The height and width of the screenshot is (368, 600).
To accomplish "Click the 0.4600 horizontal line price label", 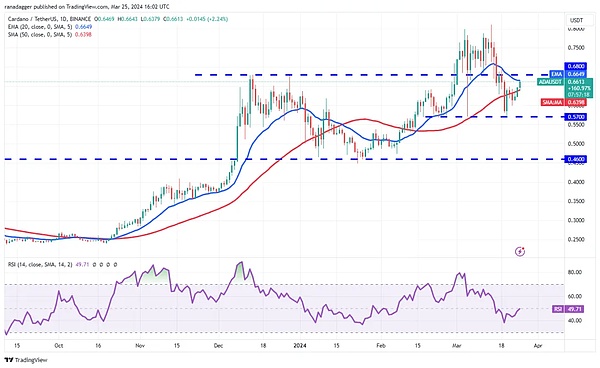I will [576, 159].
